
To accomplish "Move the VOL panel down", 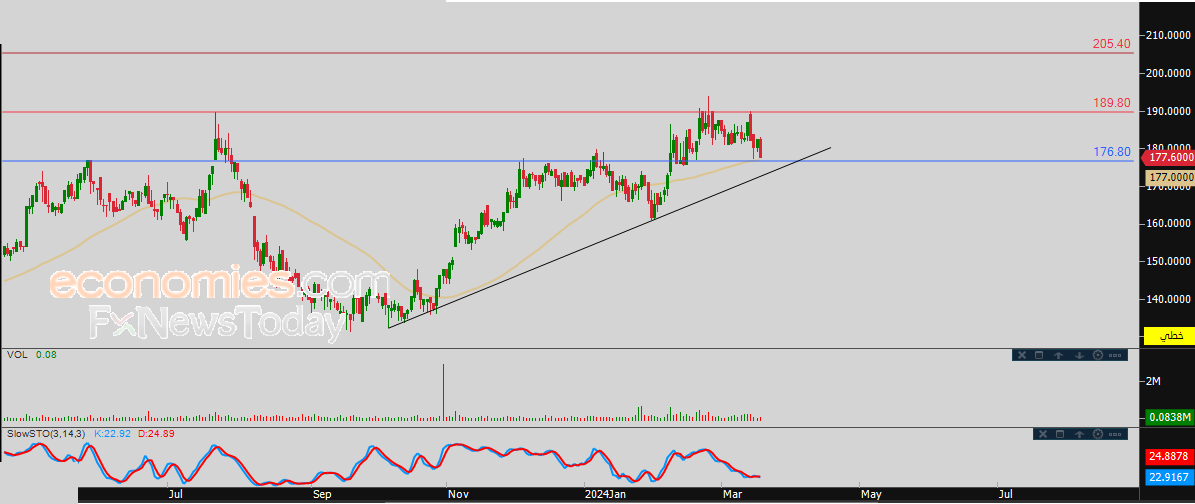I will point(1079,355).
